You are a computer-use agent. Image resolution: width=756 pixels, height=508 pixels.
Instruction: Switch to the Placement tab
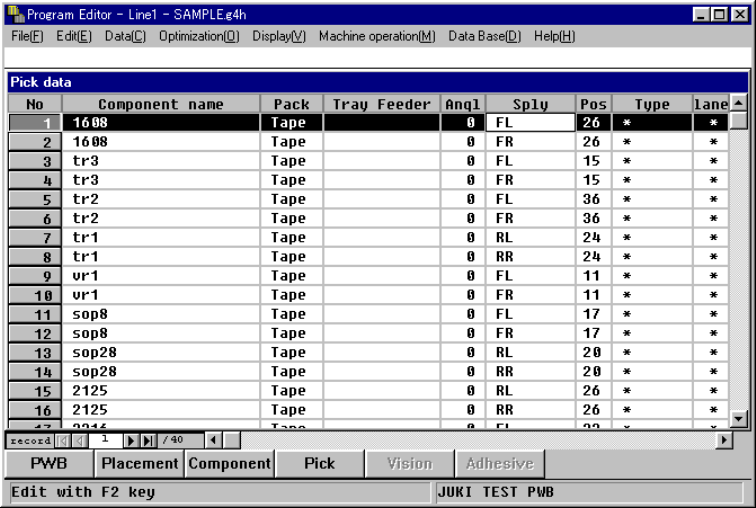(x=140, y=464)
